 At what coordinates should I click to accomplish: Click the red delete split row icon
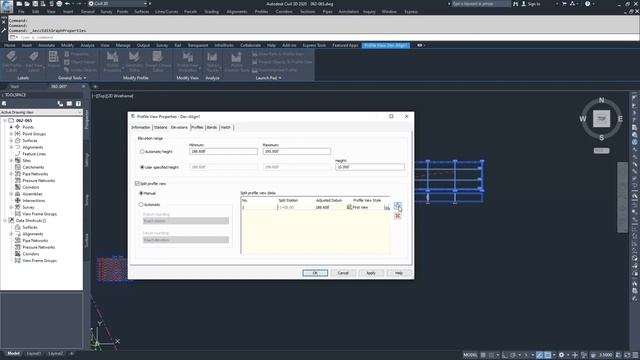(x=398, y=216)
